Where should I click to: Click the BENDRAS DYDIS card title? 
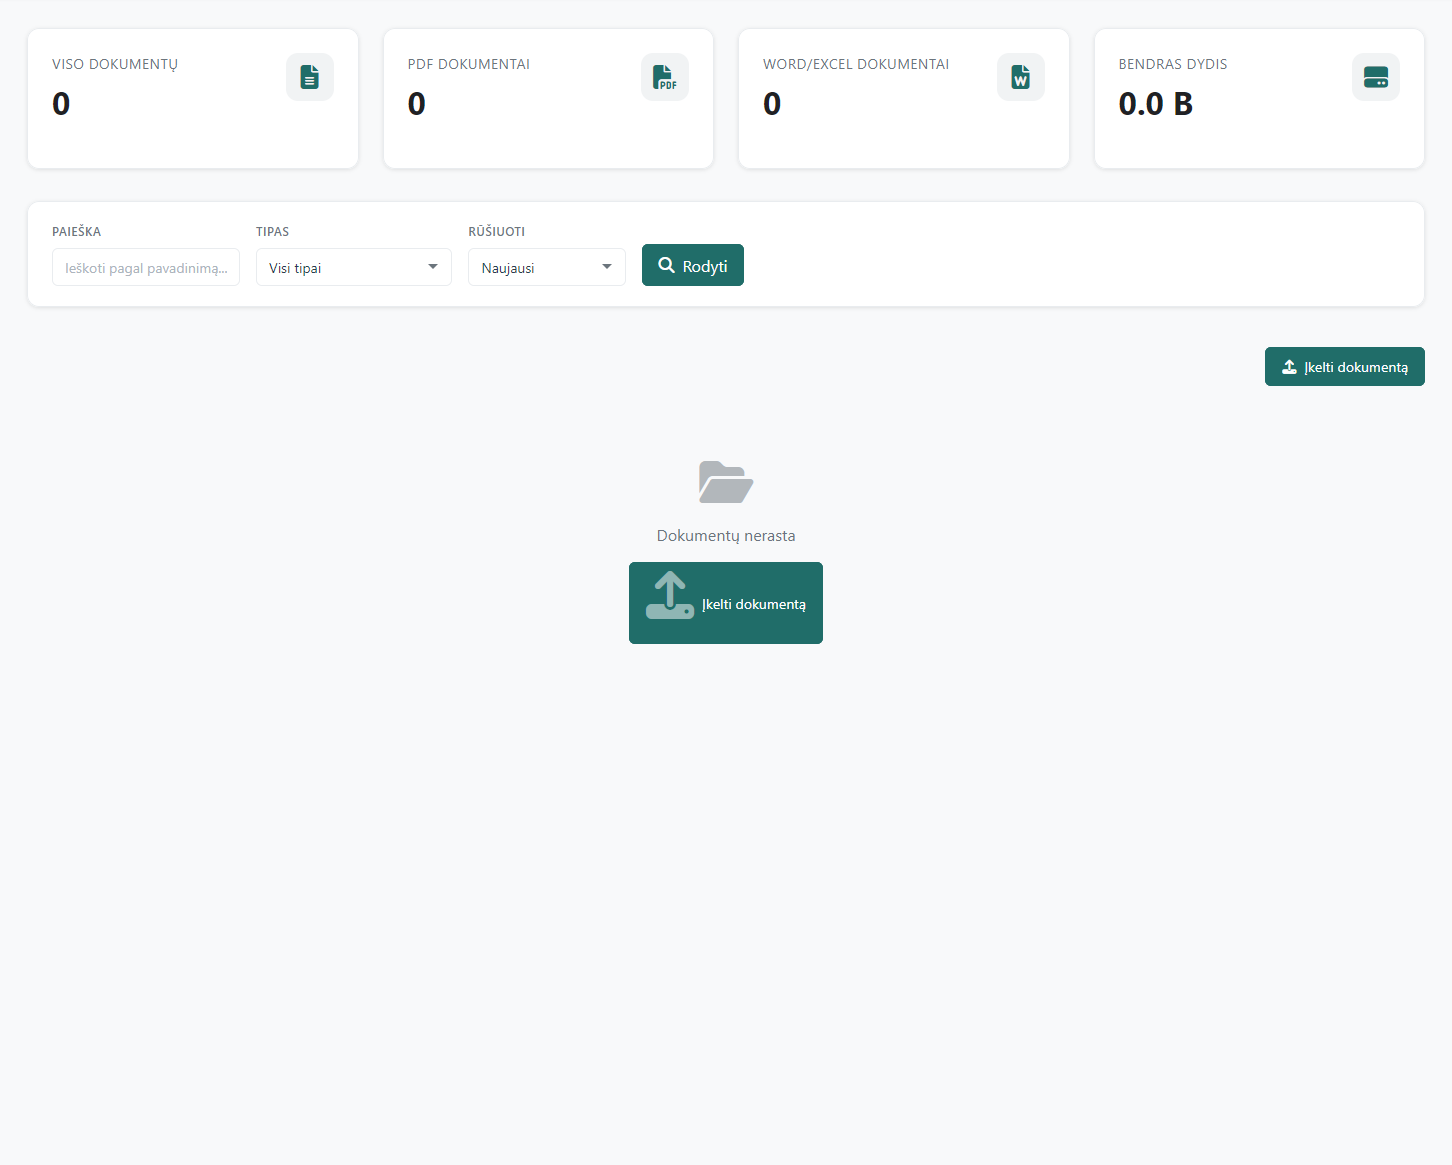click(x=1173, y=64)
